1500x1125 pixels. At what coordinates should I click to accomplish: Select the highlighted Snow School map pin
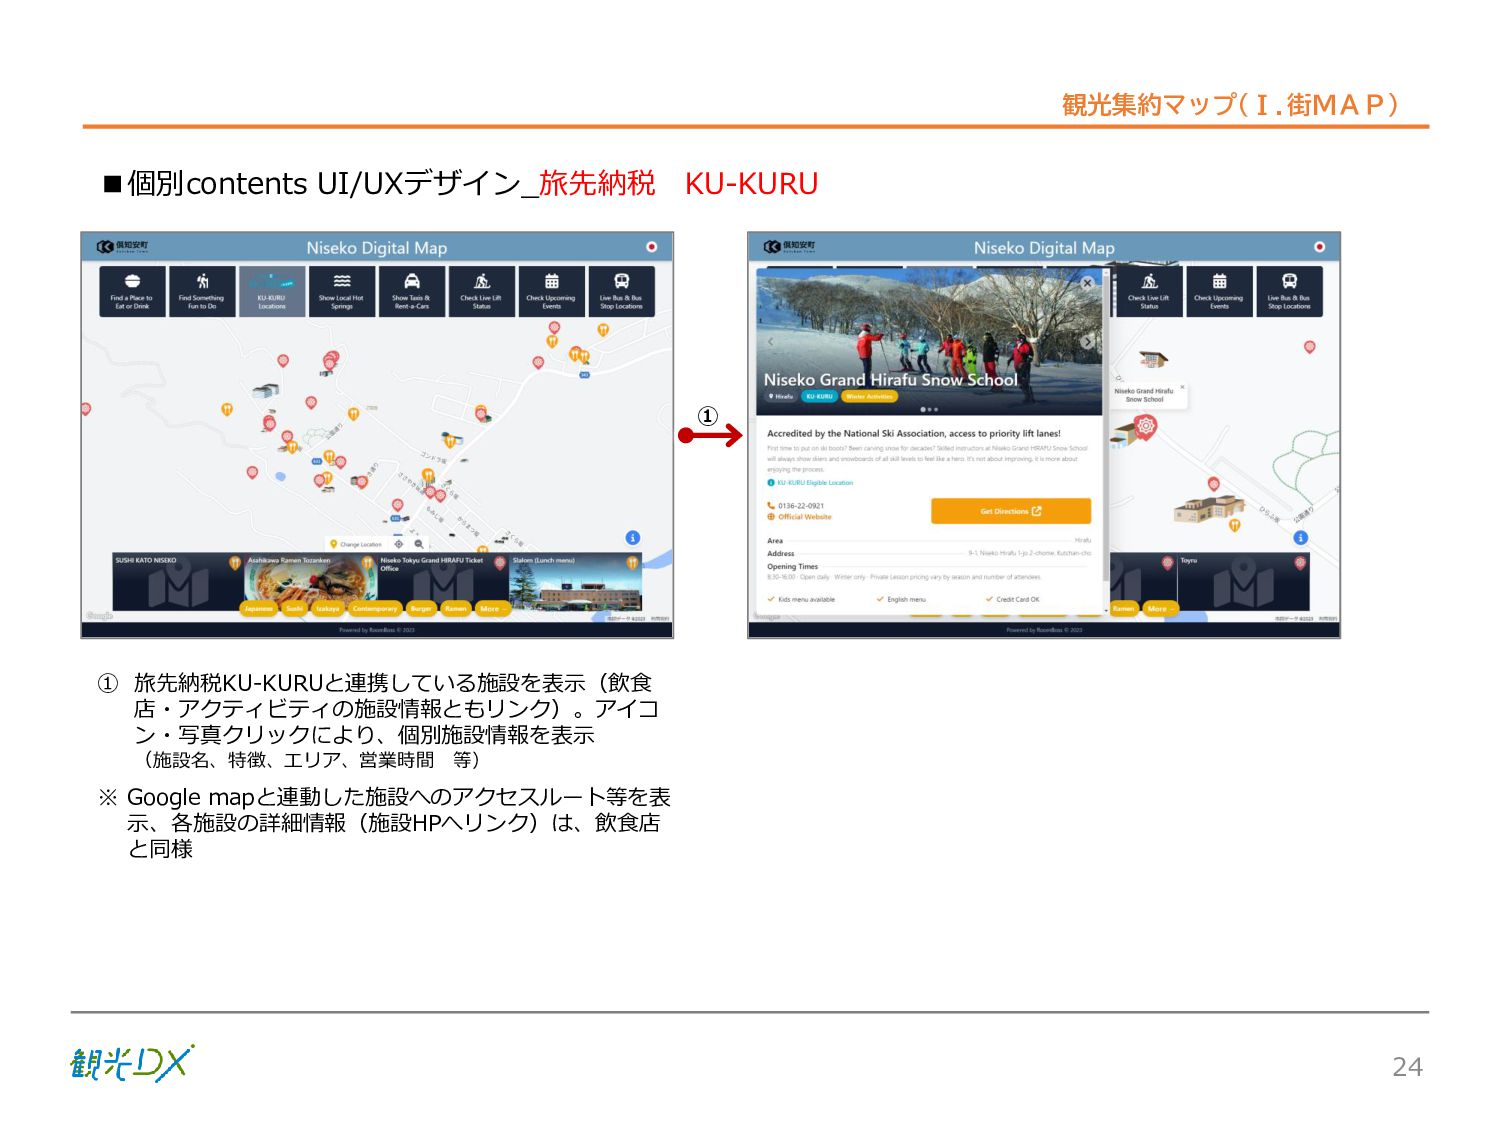1146,427
